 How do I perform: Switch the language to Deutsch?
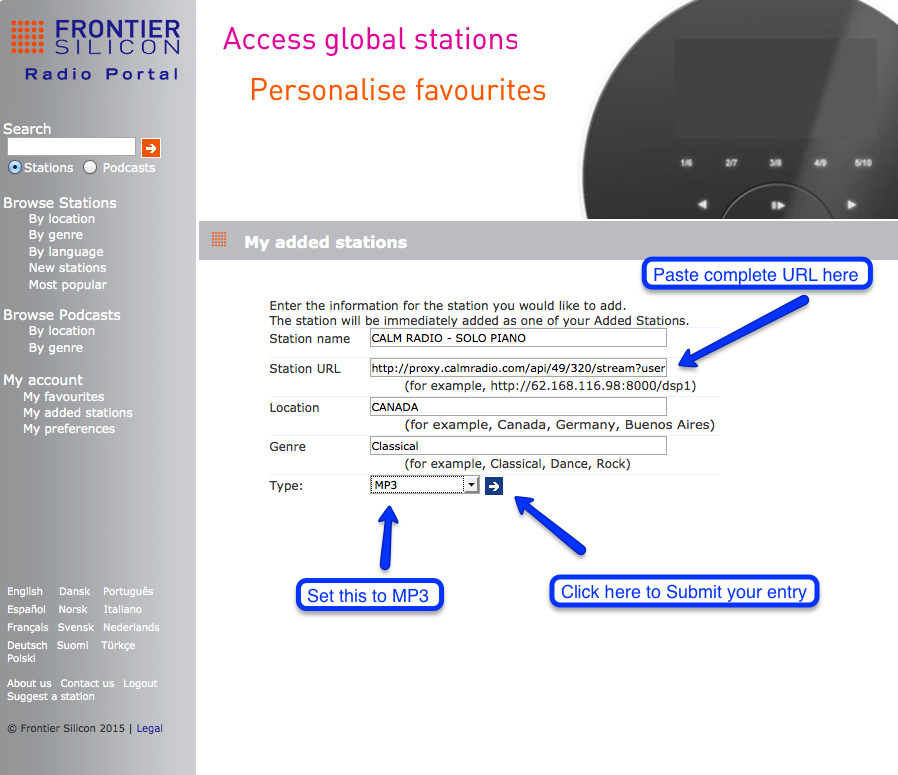point(27,646)
